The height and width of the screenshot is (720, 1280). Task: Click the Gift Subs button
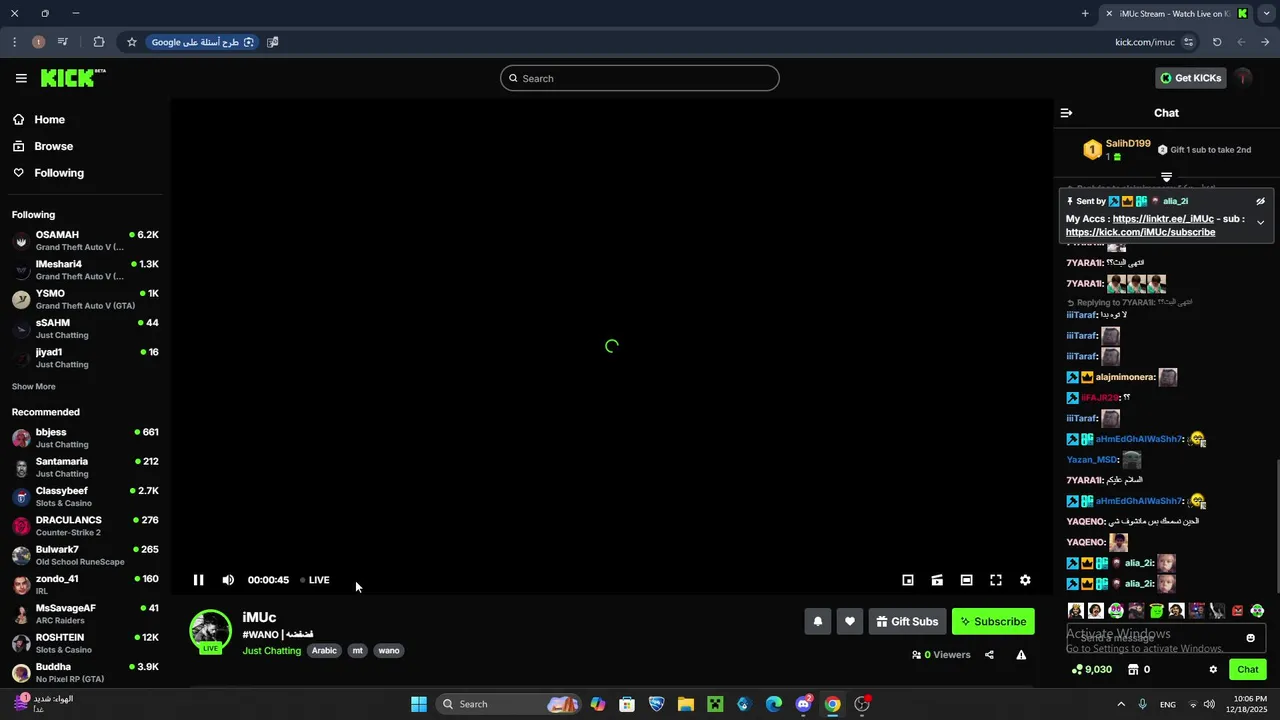point(907,621)
